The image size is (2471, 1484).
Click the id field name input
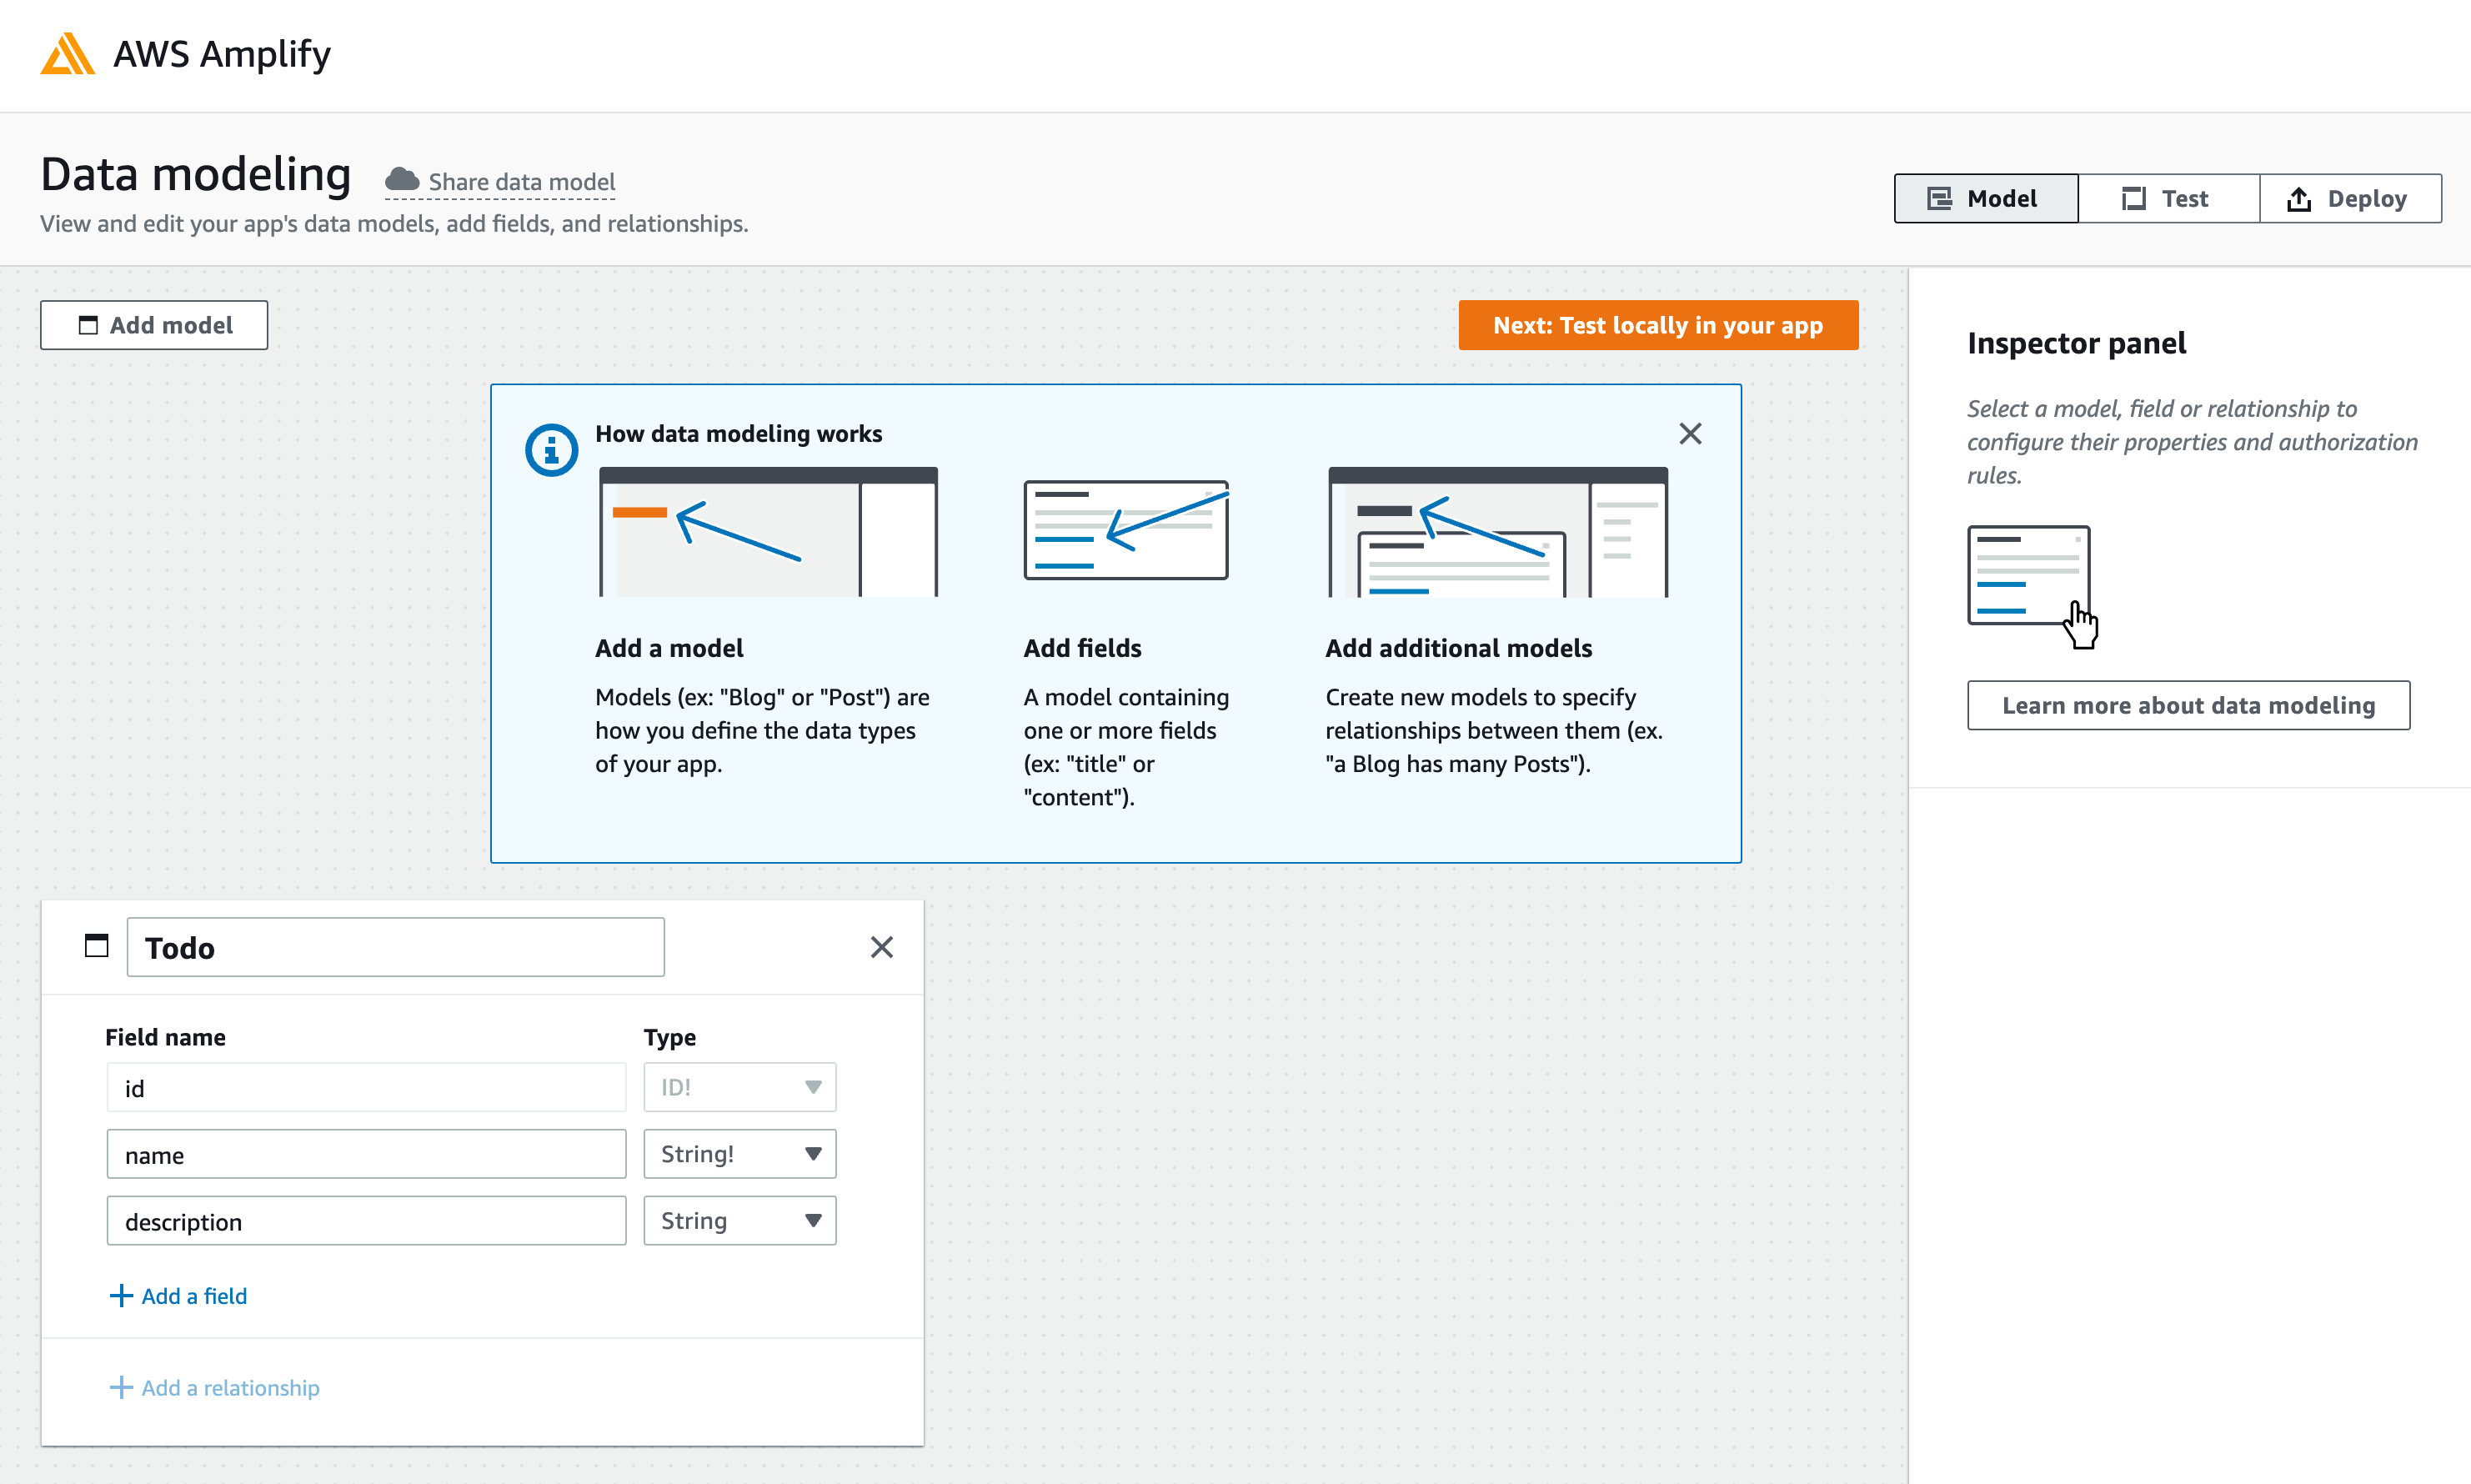click(366, 1088)
